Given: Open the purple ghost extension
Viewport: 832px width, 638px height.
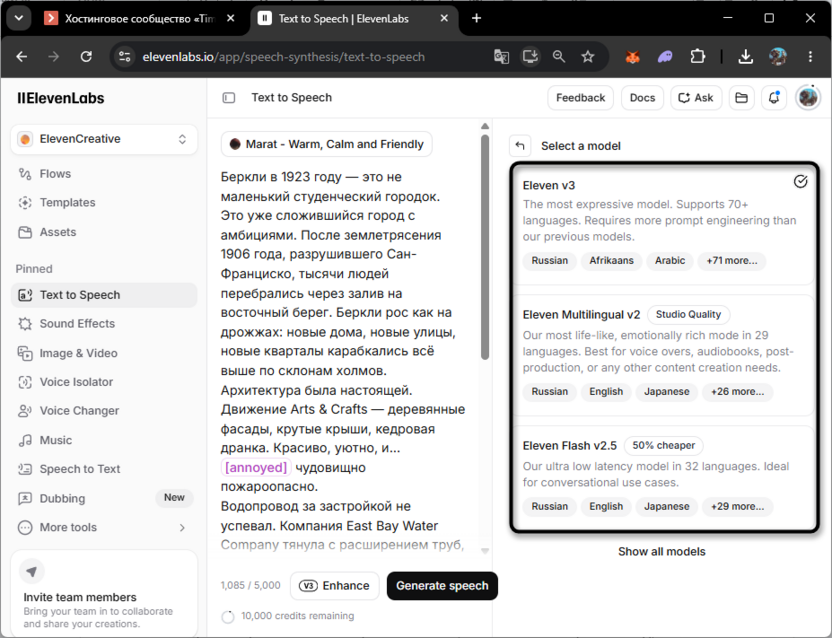Looking at the screenshot, I should tap(665, 56).
